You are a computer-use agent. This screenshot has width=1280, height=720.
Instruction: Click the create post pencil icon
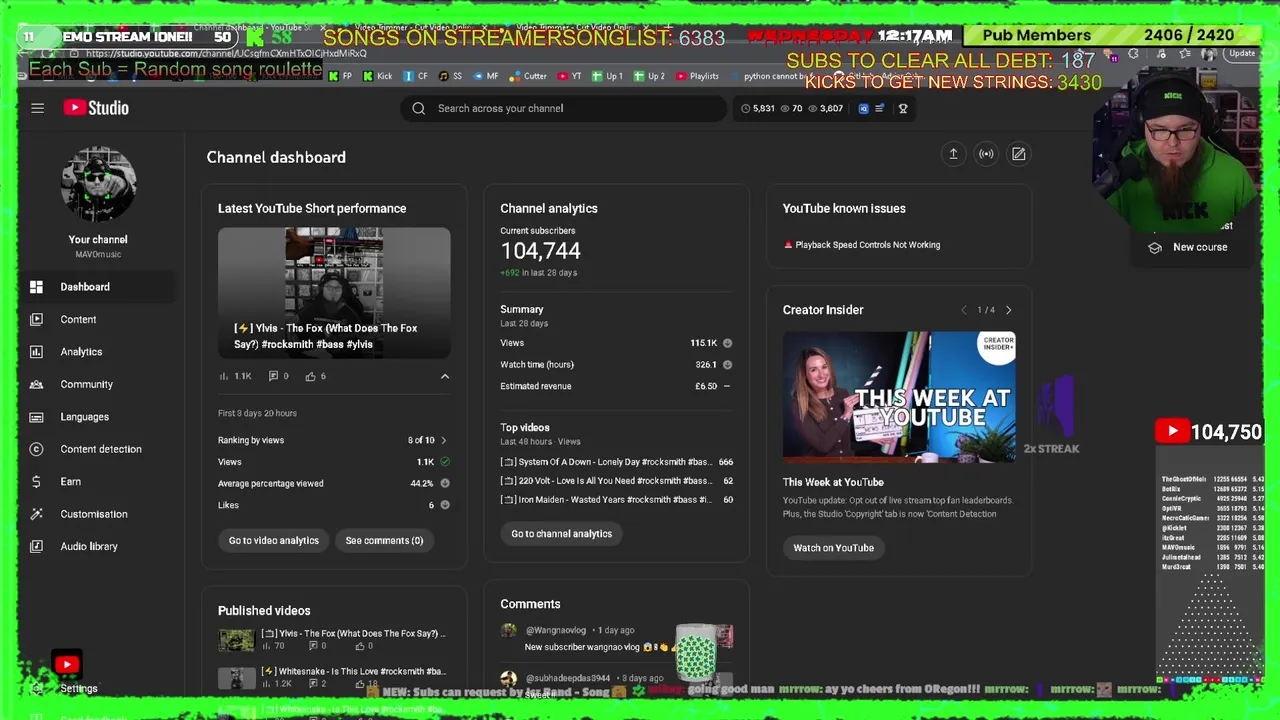coord(1018,154)
